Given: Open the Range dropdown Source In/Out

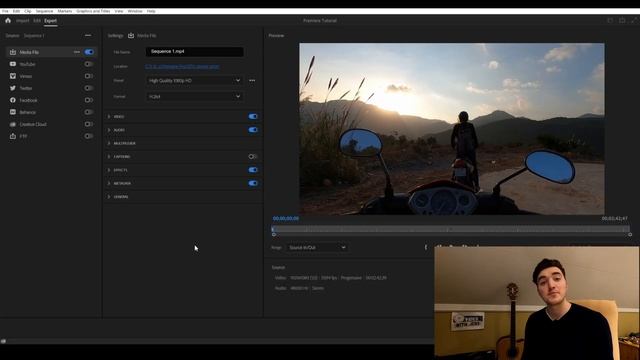Looking at the screenshot, I should point(317,247).
